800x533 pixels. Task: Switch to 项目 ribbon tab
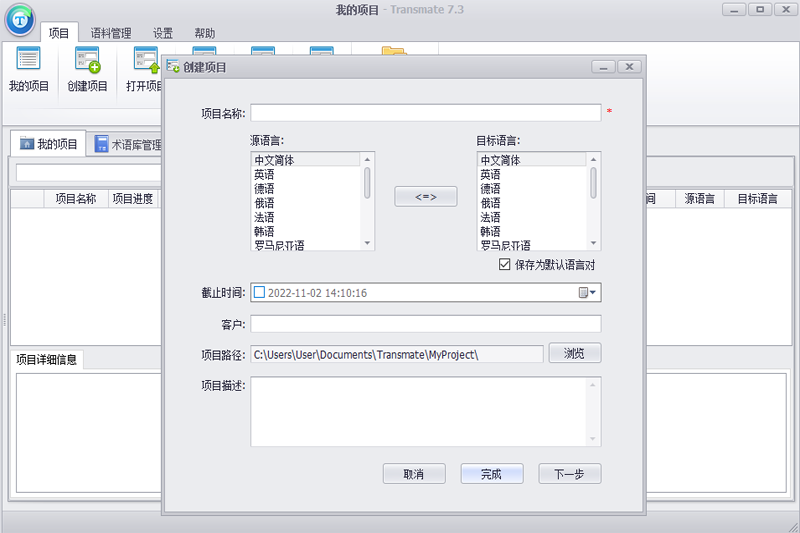(59, 33)
